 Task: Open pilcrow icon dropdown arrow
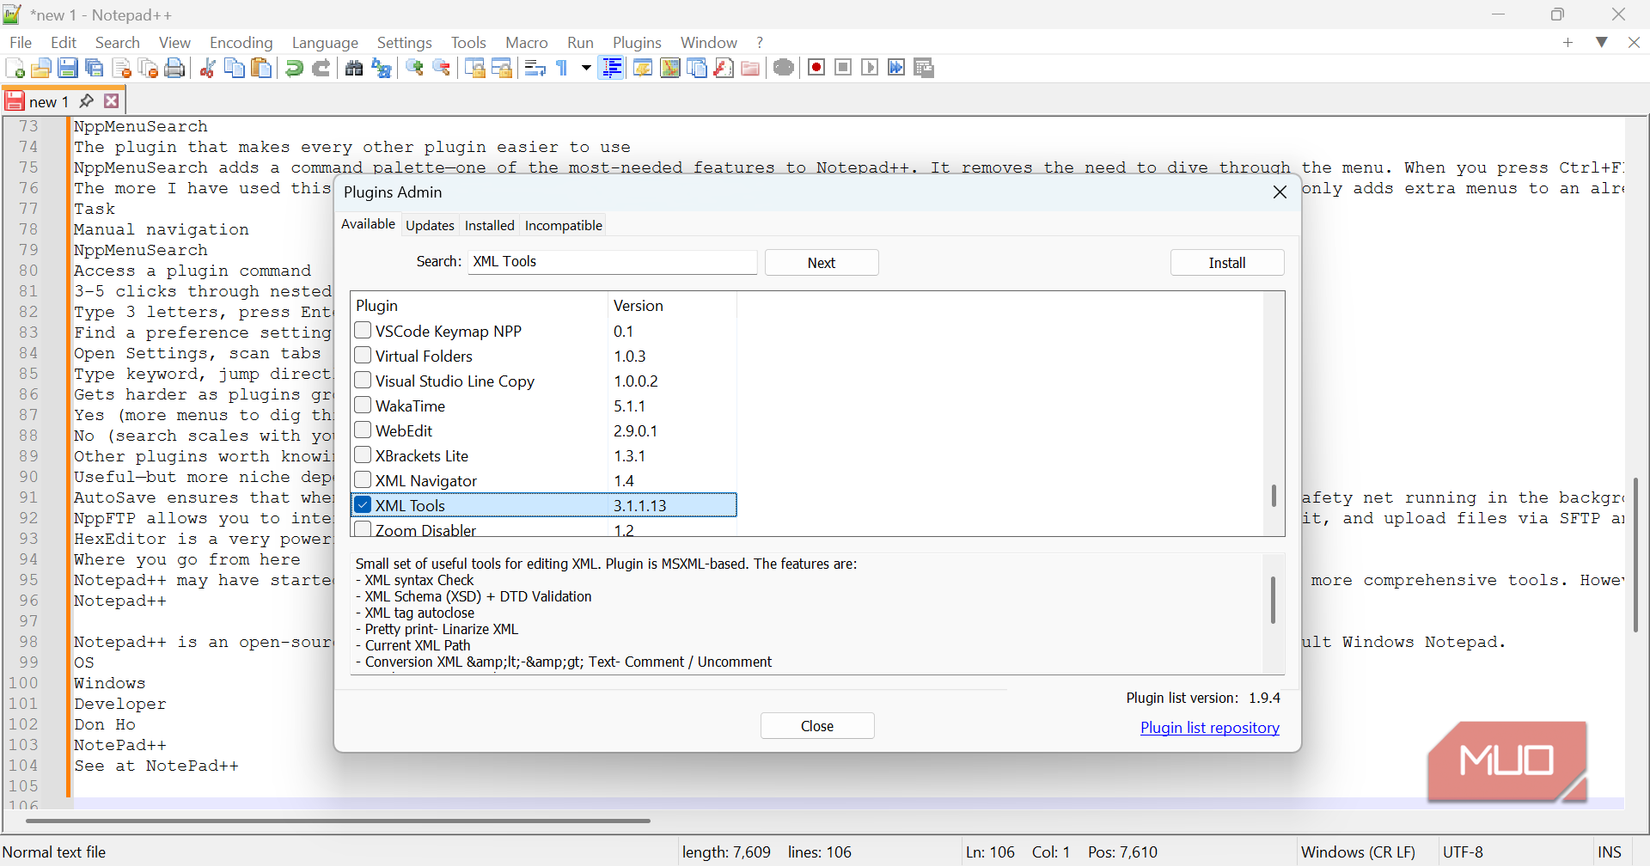[586, 68]
